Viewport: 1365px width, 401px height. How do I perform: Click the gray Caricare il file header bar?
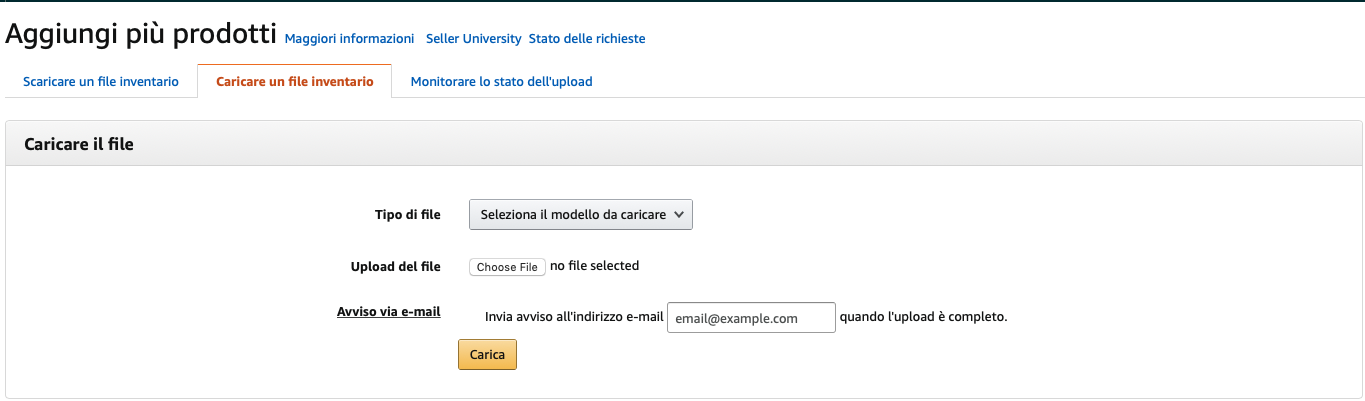(684, 144)
